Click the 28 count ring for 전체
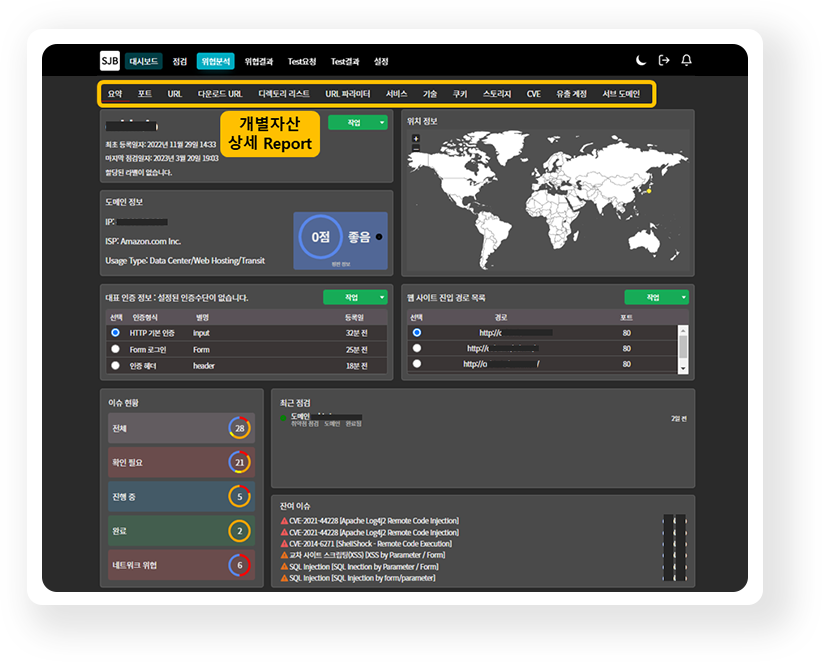 tap(239, 428)
